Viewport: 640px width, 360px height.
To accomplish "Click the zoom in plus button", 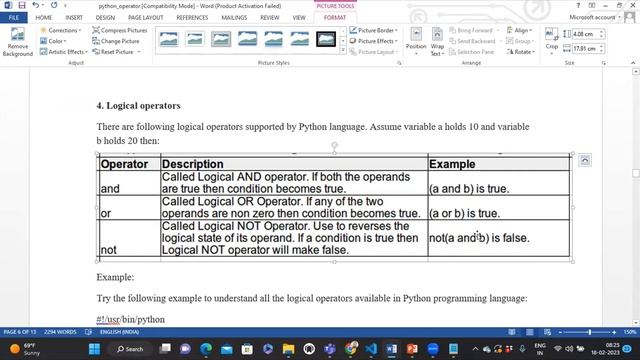I will (x=613, y=332).
